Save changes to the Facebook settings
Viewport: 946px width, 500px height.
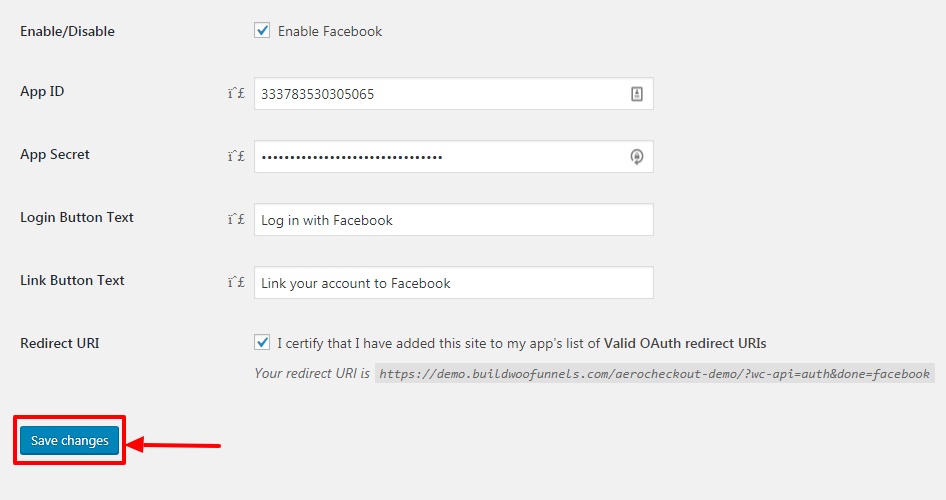[69, 440]
